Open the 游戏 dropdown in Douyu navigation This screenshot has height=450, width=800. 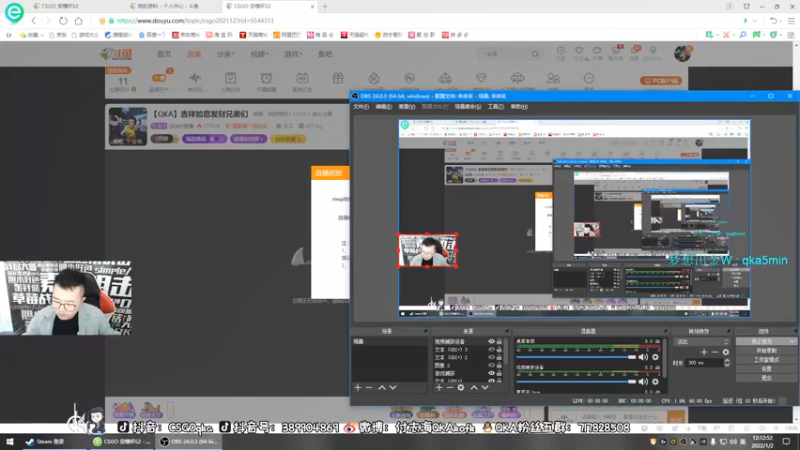[x=293, y=54]
